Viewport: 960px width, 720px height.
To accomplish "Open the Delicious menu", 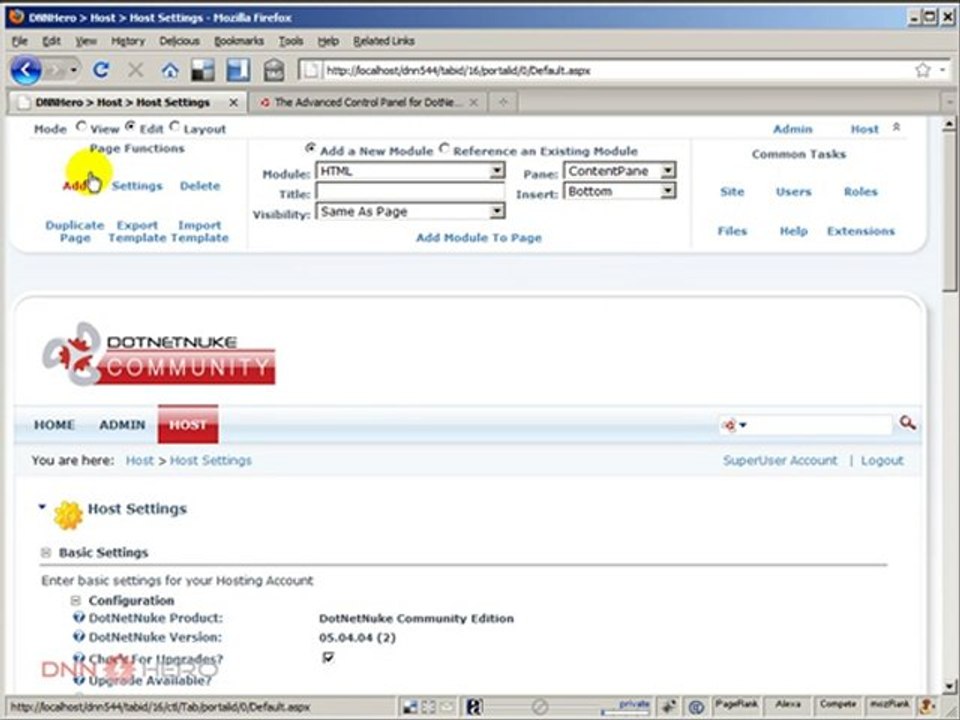I will [x=179, y=41].
